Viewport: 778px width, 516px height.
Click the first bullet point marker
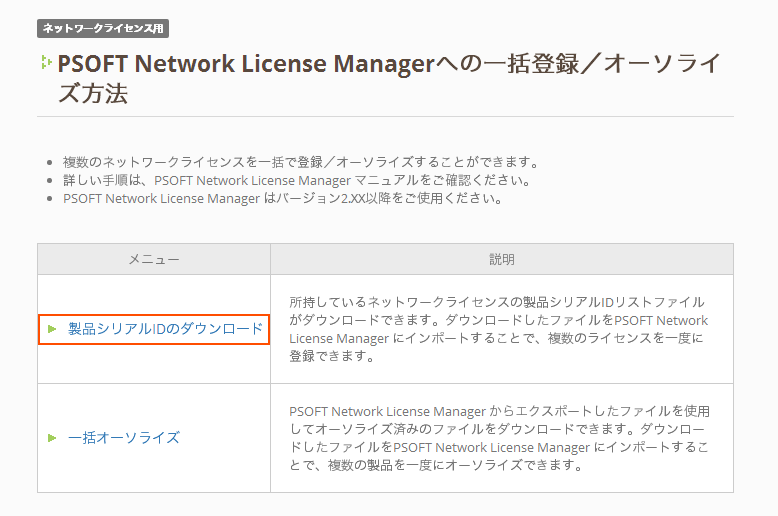pyautogui.click(x=50, y=163)
